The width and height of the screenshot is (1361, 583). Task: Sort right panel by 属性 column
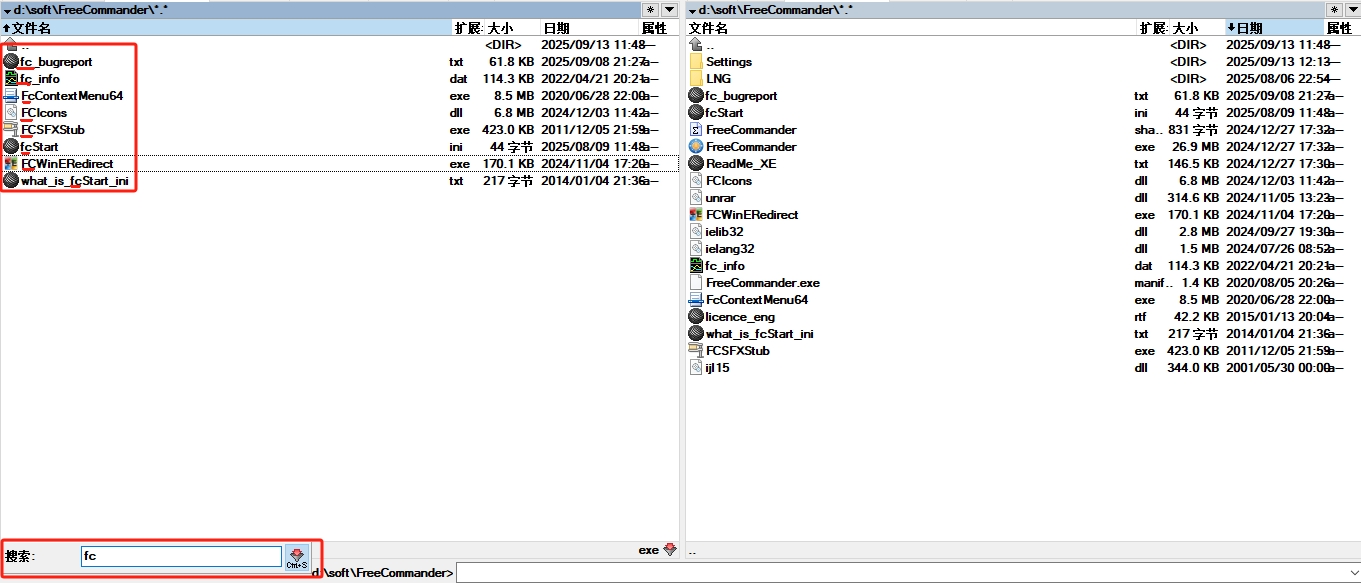point(1342,28)
